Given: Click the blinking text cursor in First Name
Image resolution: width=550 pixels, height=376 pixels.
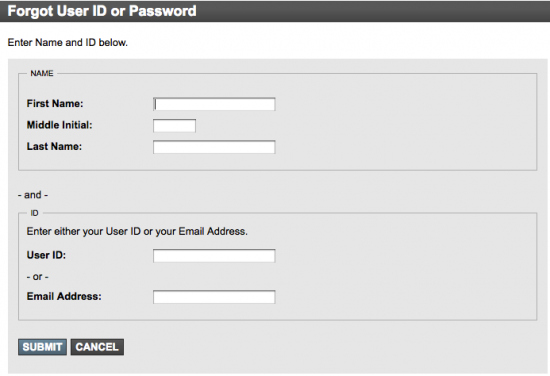Looking at the screenshot, I should (x=156, y=104).
